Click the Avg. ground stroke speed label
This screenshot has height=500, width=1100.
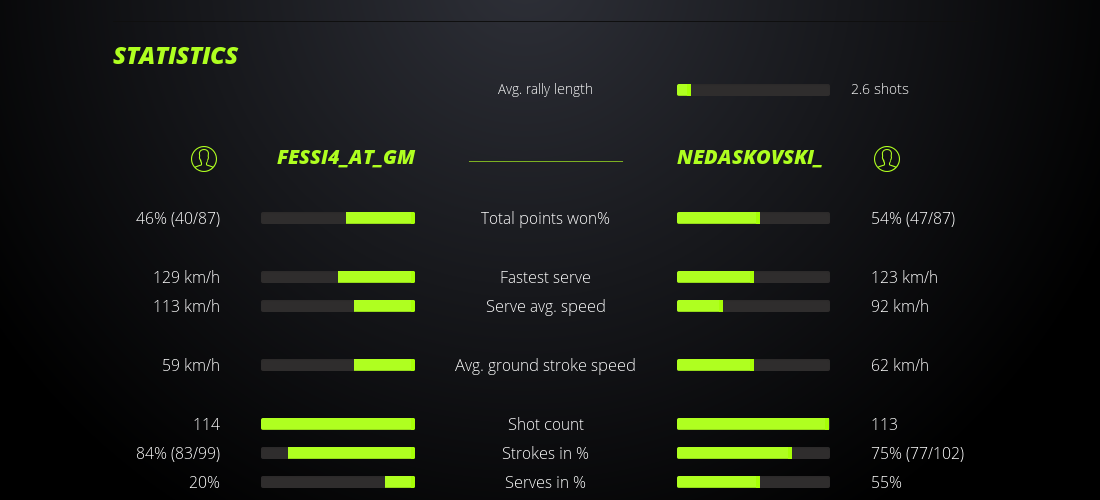pyautogui.click(x=545, y=365)
